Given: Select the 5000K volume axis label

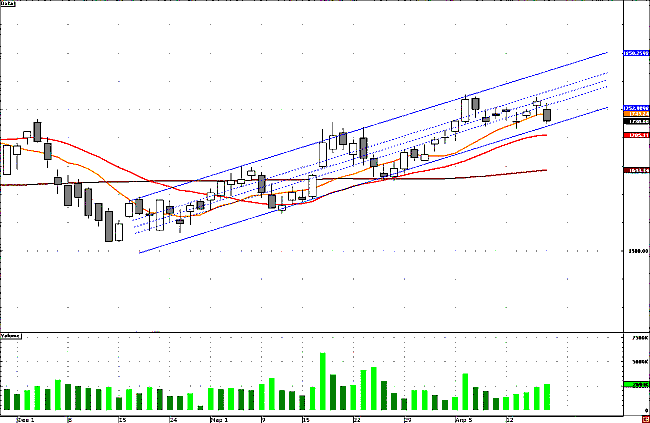Looking at the screenshot, I should (x=637, y=361).
